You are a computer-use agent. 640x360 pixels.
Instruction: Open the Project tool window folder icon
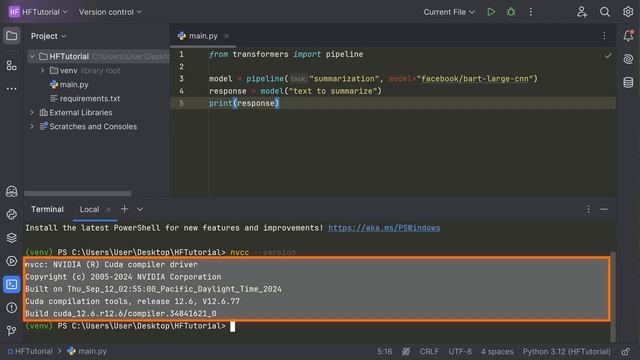(11, 36)
